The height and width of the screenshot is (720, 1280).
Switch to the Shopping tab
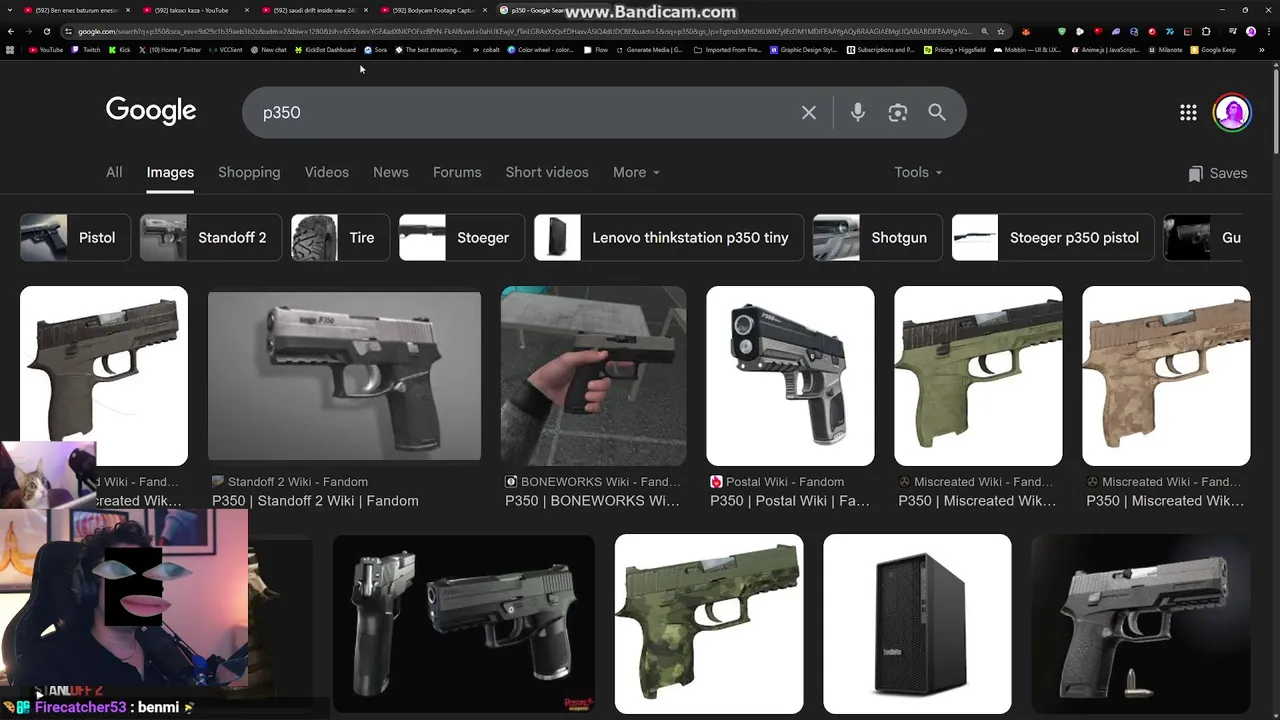(x=249, y=173)
